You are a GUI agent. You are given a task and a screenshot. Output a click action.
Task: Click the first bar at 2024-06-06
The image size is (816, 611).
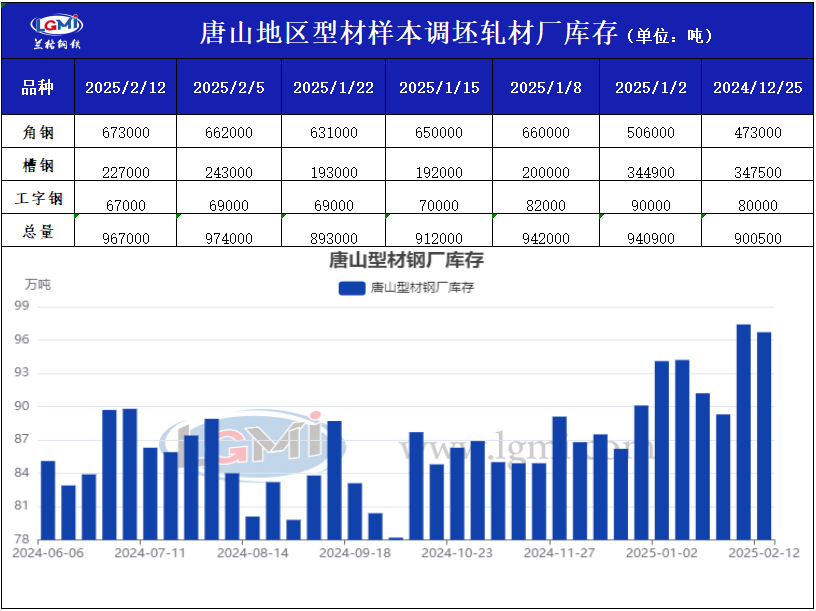48,499
